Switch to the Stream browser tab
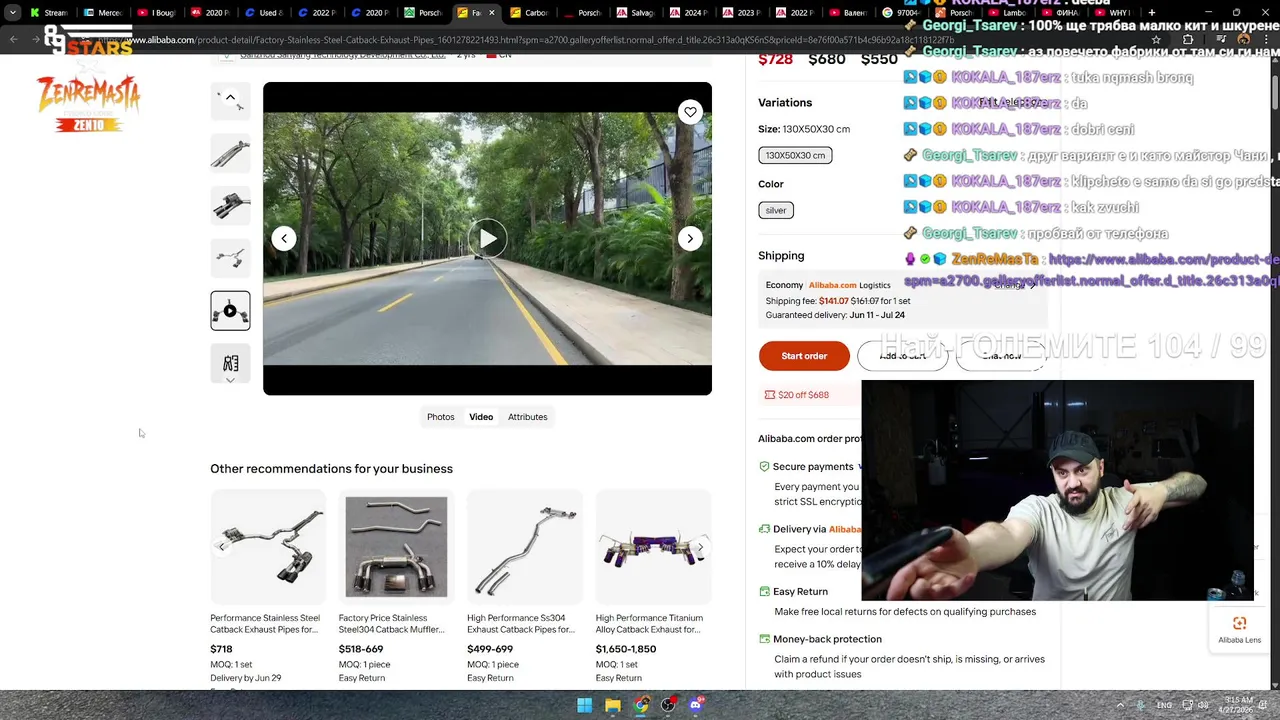The width and height of the screenshot is (1280, 720). (x=50, y=13)
